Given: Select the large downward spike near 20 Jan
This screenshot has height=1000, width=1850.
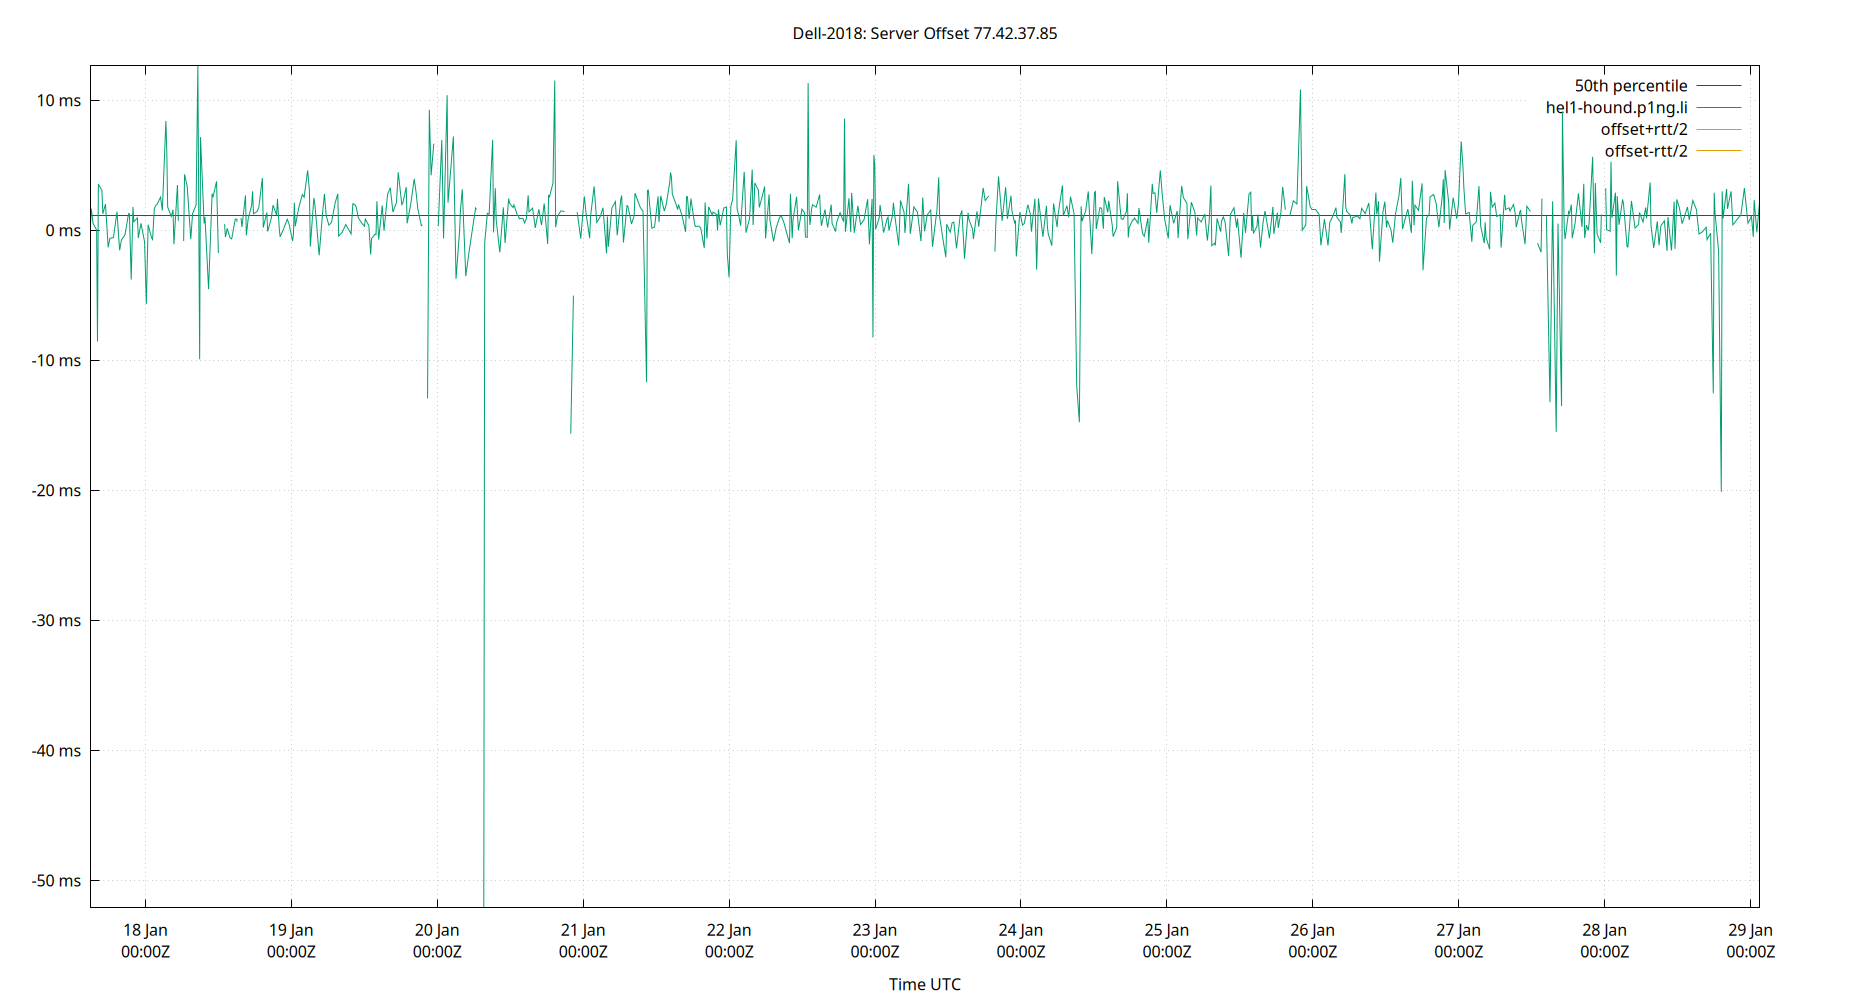Looking at the screenshot, I should tap(484, 600).
